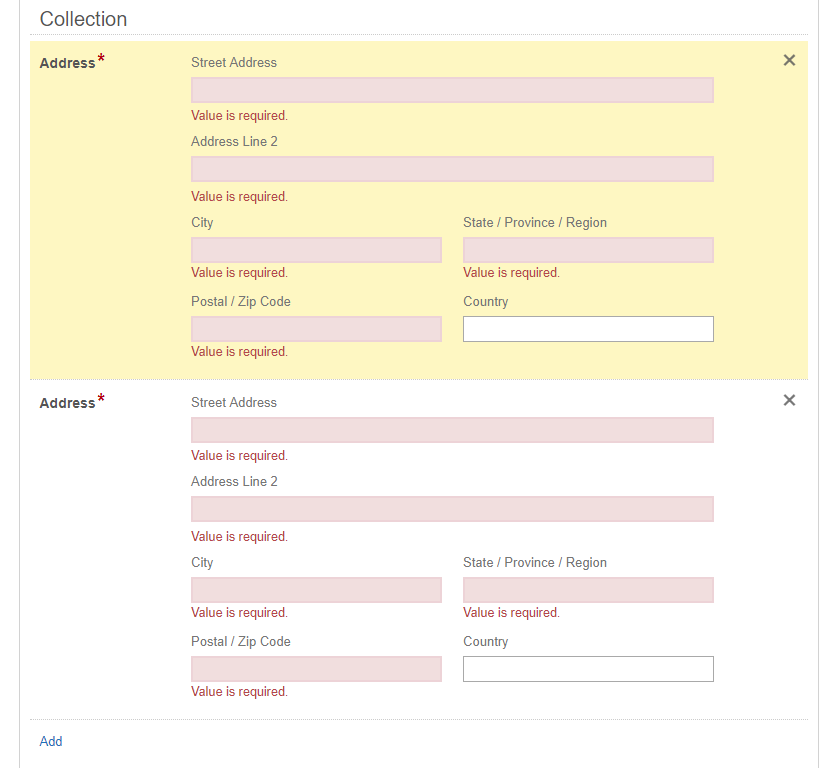The height and width of the screenshot is (768, 834).
Task: Click the second bold Address label
Action: 67,403
